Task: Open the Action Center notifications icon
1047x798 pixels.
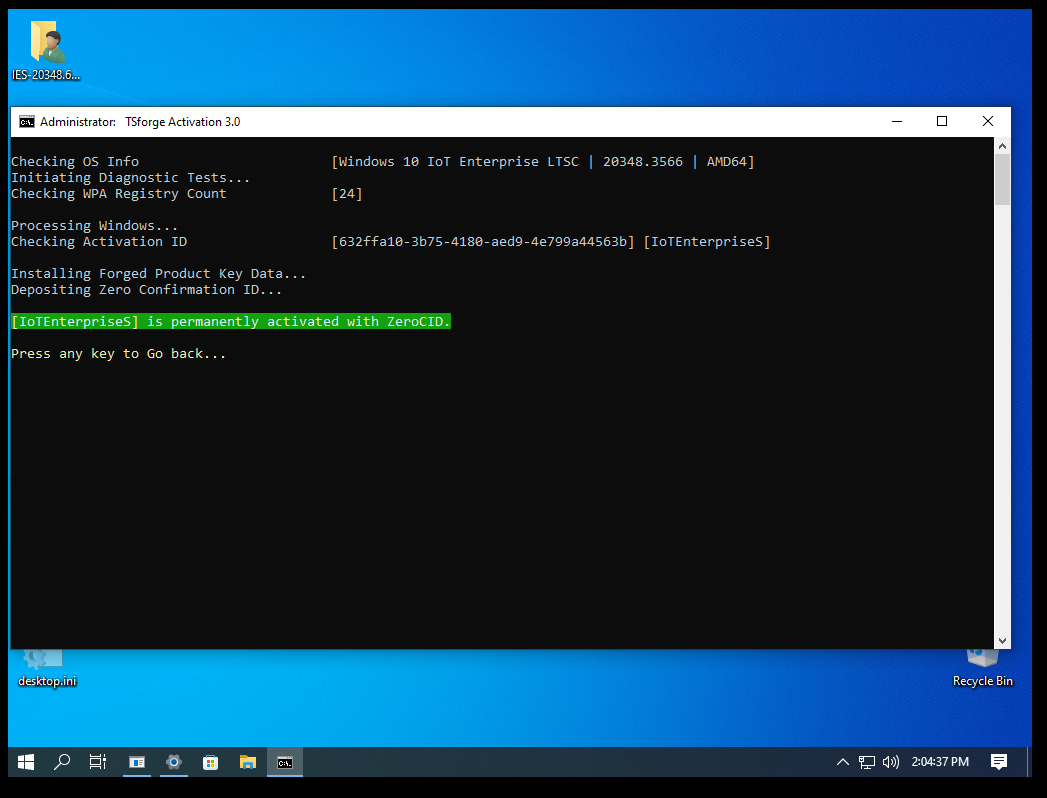Action: pyautogui.click(x=999, y=762)
